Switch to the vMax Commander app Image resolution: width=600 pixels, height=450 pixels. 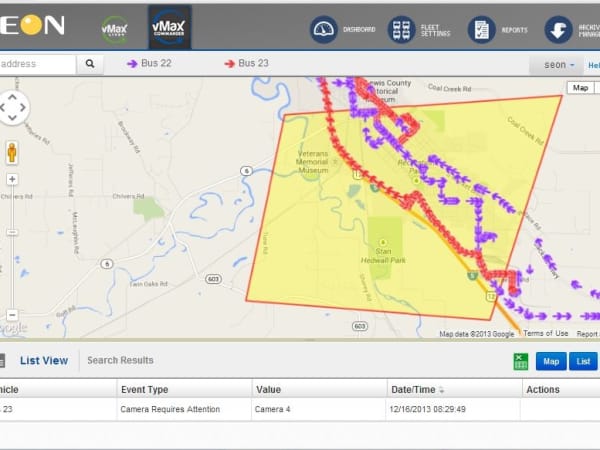pyautogui.click(x=169, y=27)
